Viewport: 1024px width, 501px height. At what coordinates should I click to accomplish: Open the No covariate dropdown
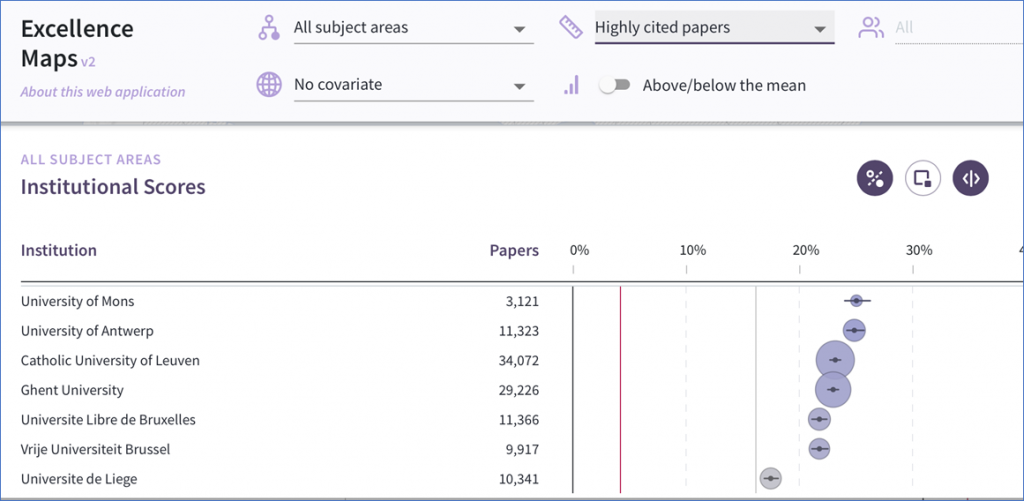tap(413, 86)
